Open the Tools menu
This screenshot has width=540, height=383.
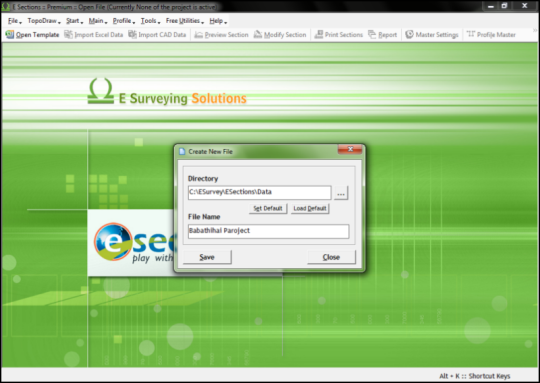point(150,21)
